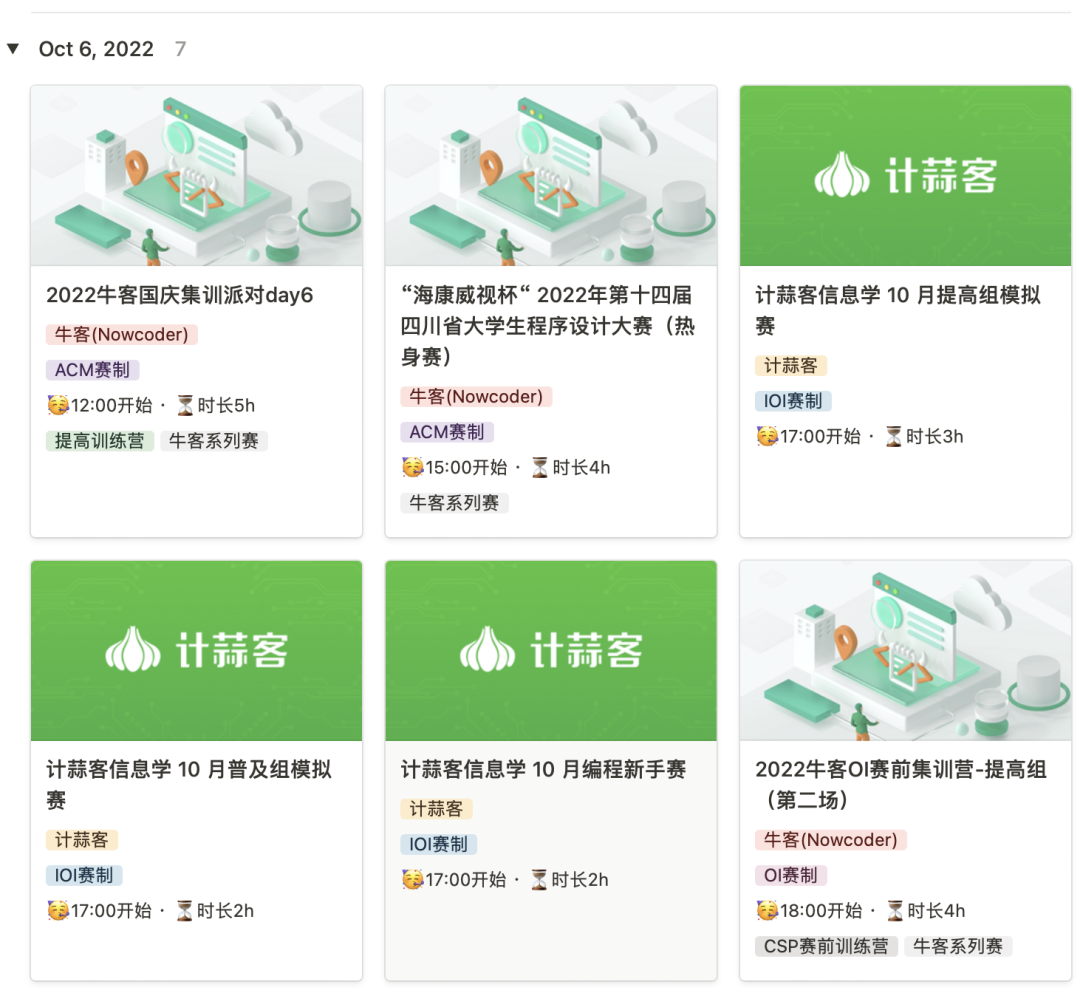This screenshot has height=993, width=1080.
Task: Open the 2022牛客国庆集训派对day6 title
Action: 180,295
